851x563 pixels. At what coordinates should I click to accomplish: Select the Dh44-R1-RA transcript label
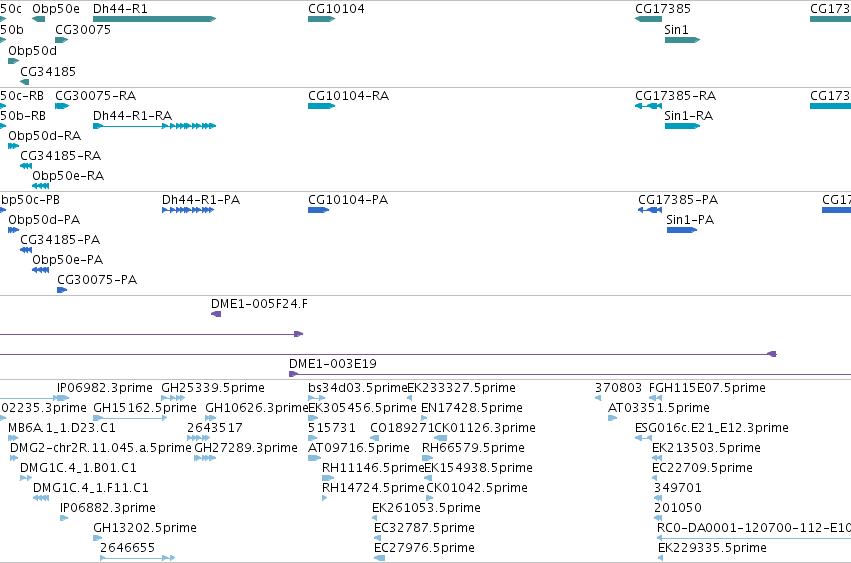[x=132, y=116]
